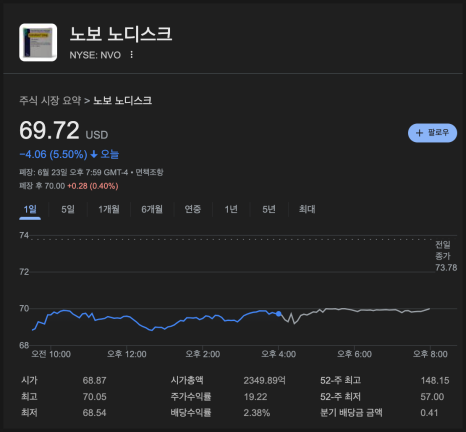The height and width of the screenshot is (432, 466).
Task: Click the 최고 value 70.05
Action: pyautogui.click(x=95, y=397)
